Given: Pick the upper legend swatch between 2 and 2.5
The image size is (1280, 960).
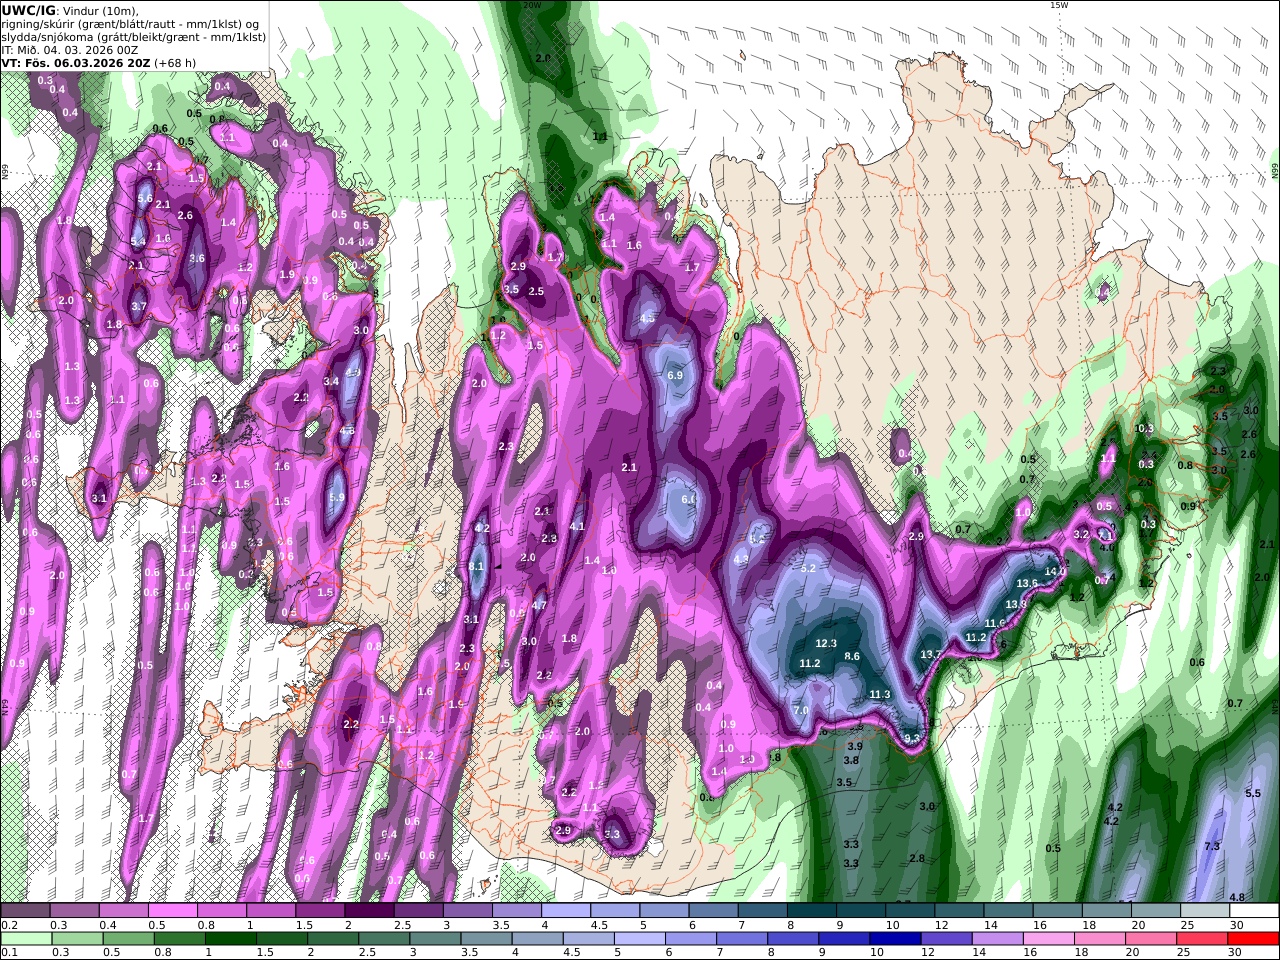Looking at the screenshot, I should [368, 911].
